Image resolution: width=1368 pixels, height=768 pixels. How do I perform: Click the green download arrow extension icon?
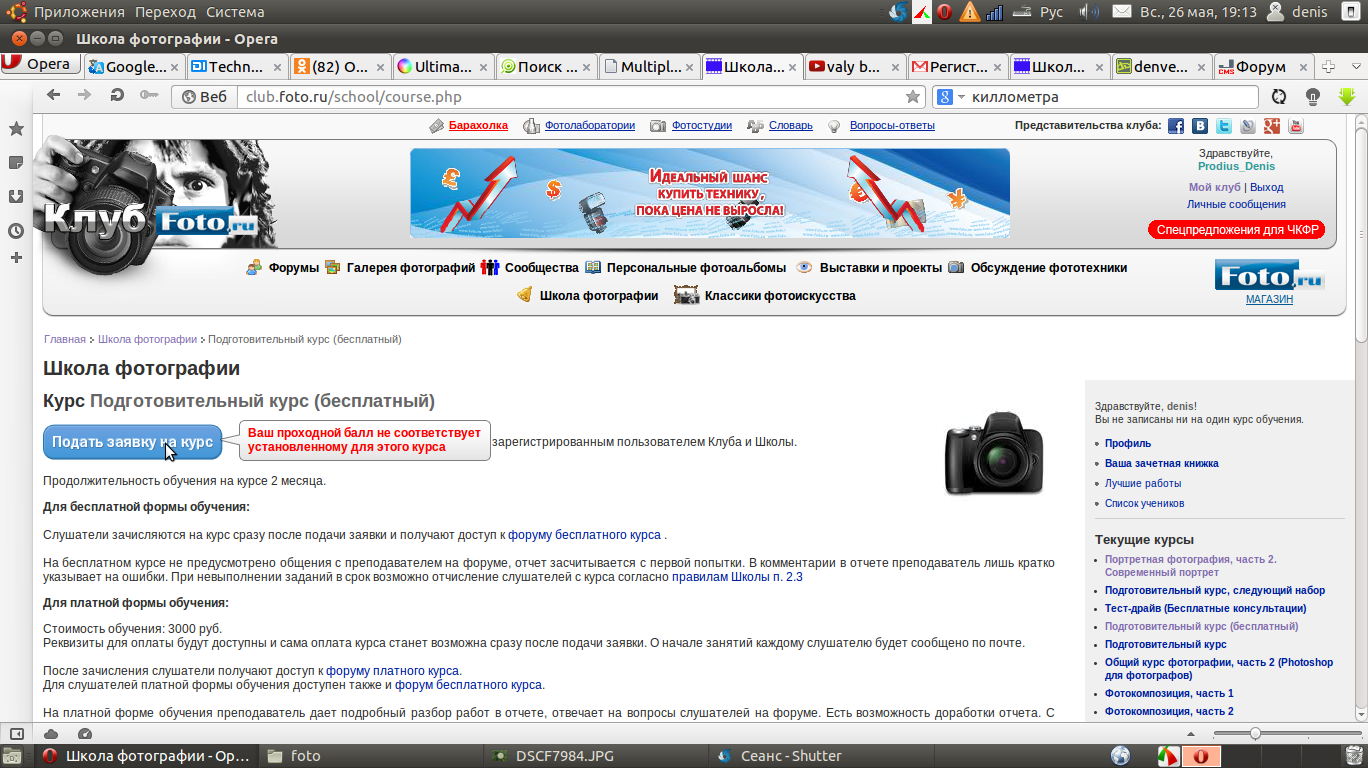pyautogui.click(x=1346, y=97)
